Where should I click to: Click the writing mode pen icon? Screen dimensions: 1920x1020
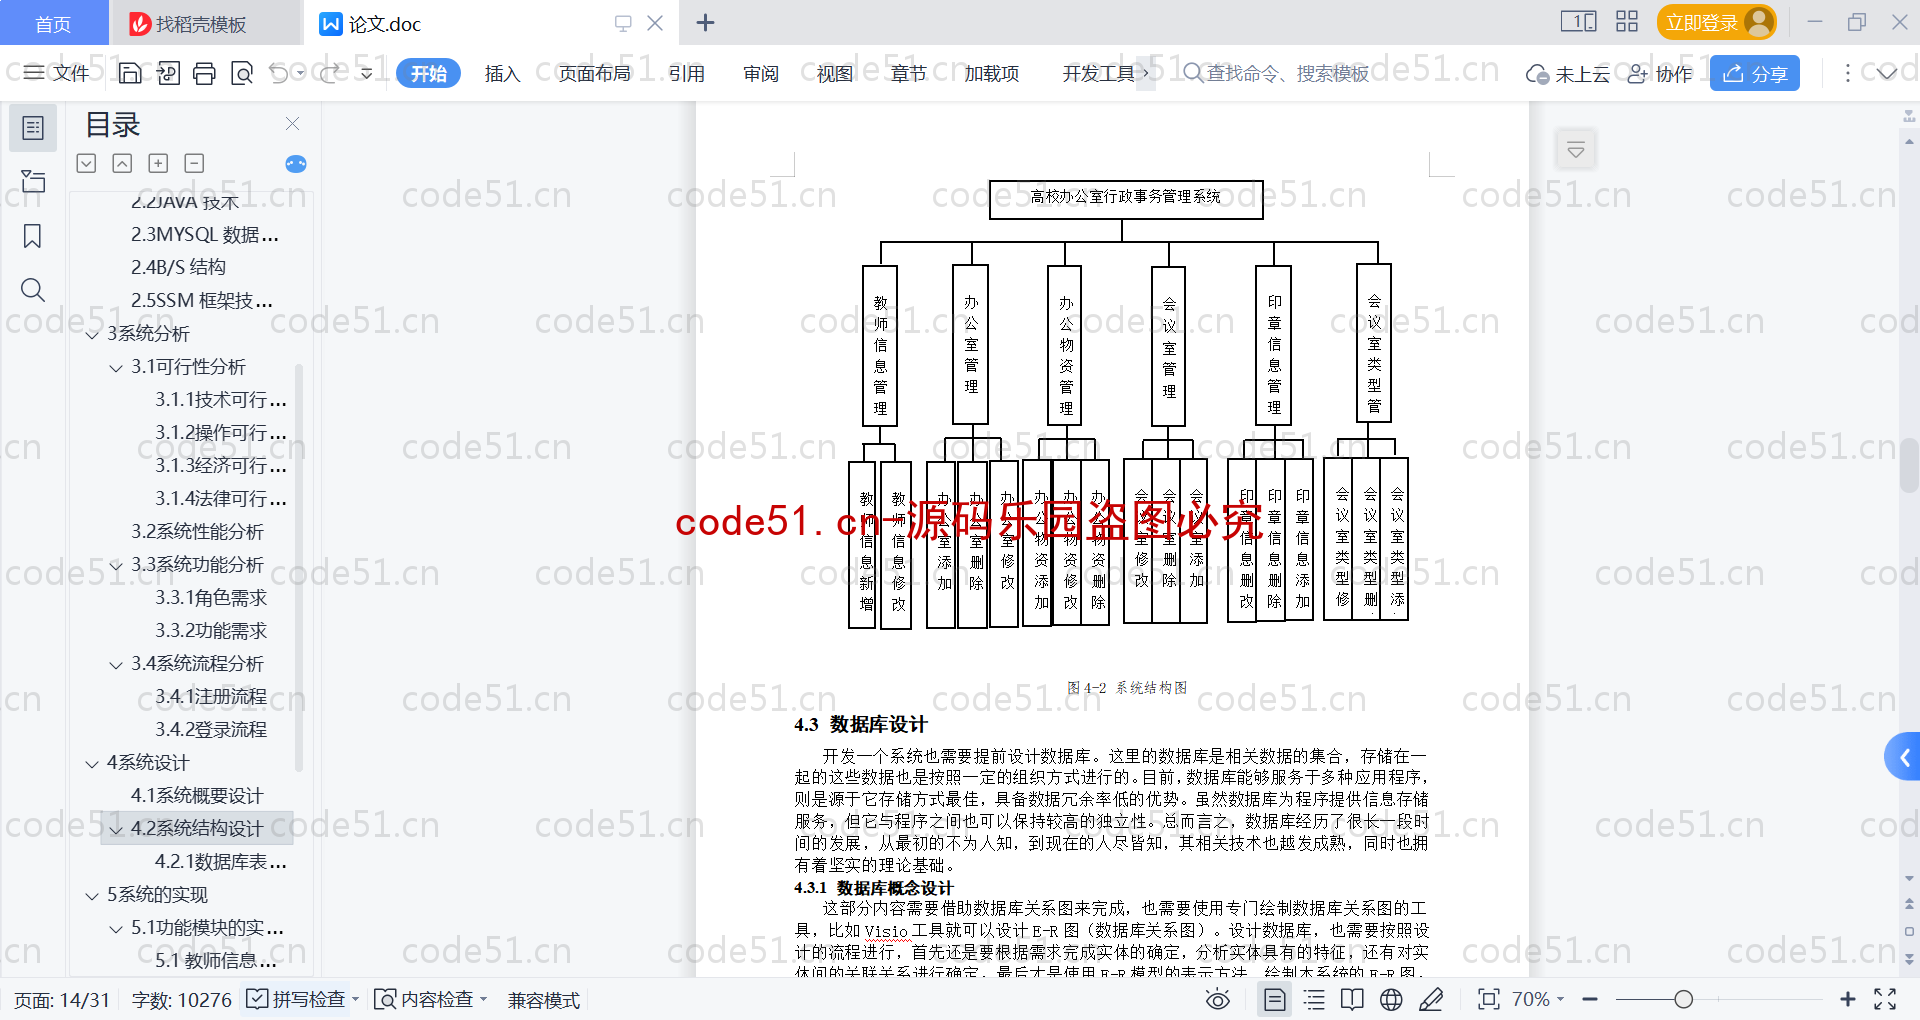(x=1431, y=999)
